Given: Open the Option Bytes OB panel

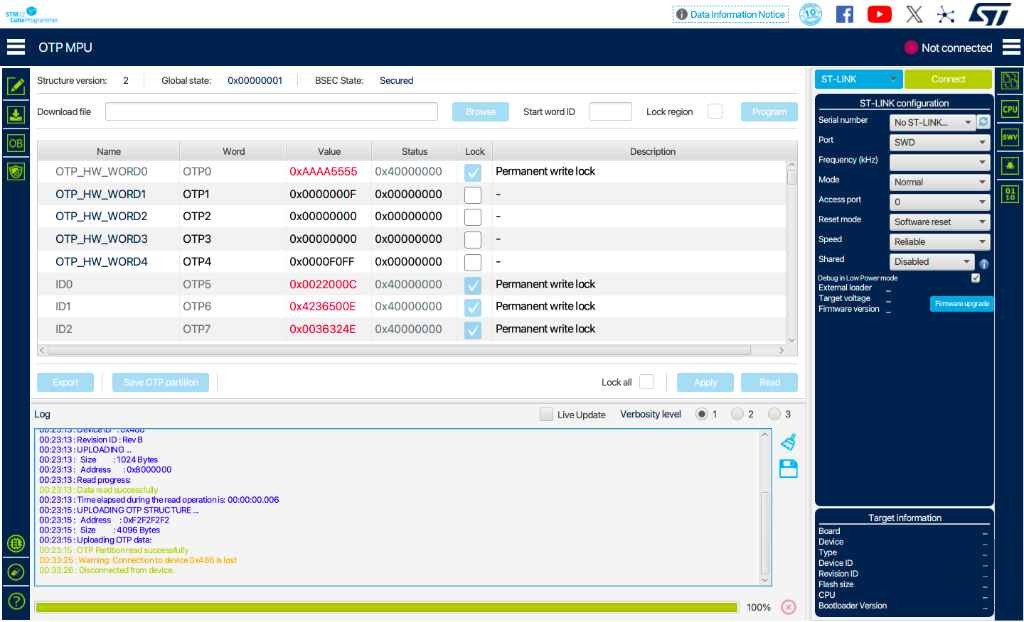Looking at the screenshot, I should click(x=16, y=143).
